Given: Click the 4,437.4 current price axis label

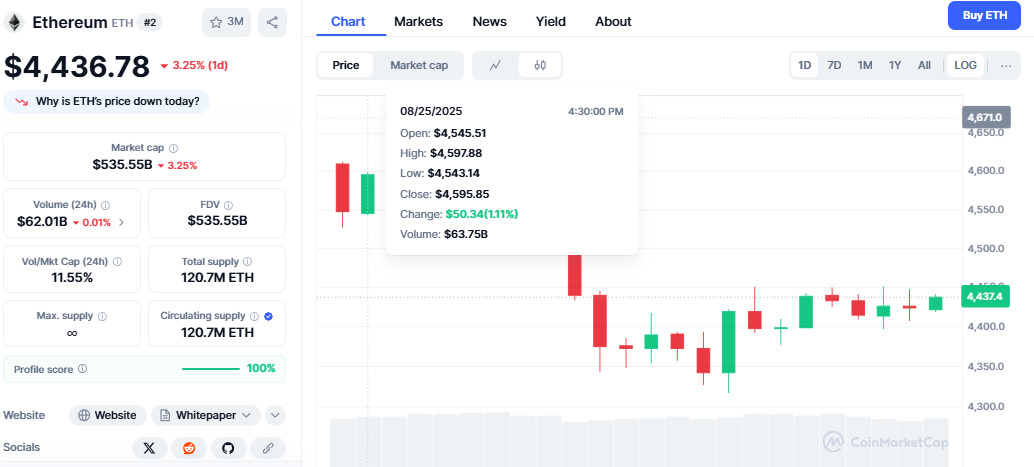Looking at the screenshot, I should point(985,297).
